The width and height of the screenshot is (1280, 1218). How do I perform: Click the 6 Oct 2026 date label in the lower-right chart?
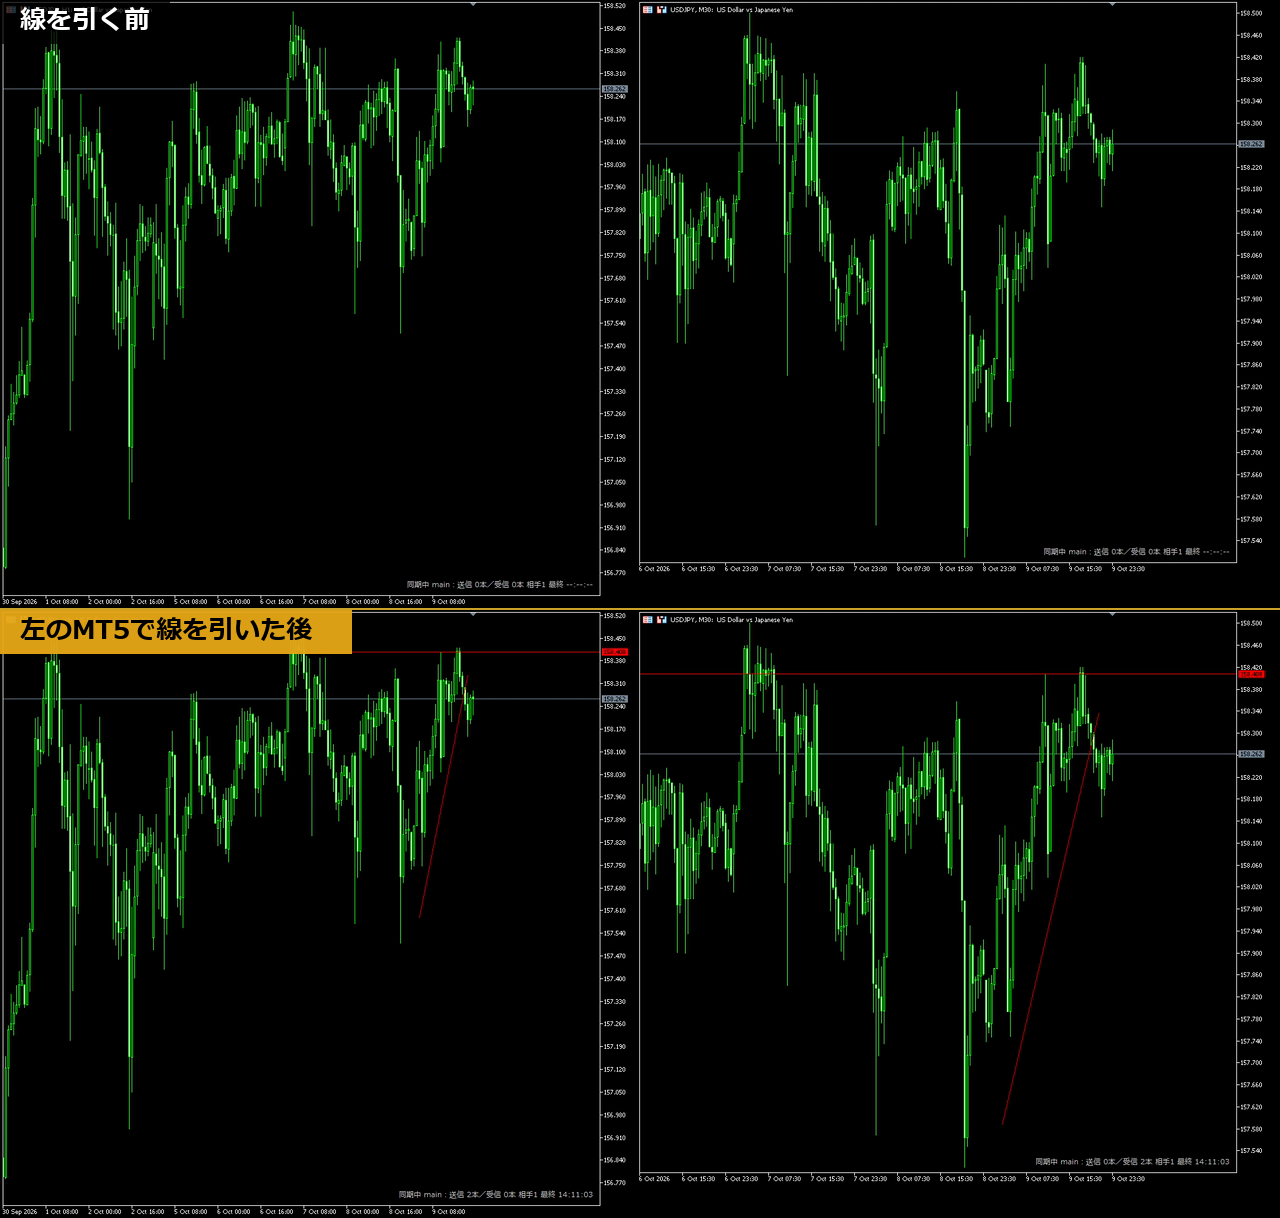[x=655, y=1179]
